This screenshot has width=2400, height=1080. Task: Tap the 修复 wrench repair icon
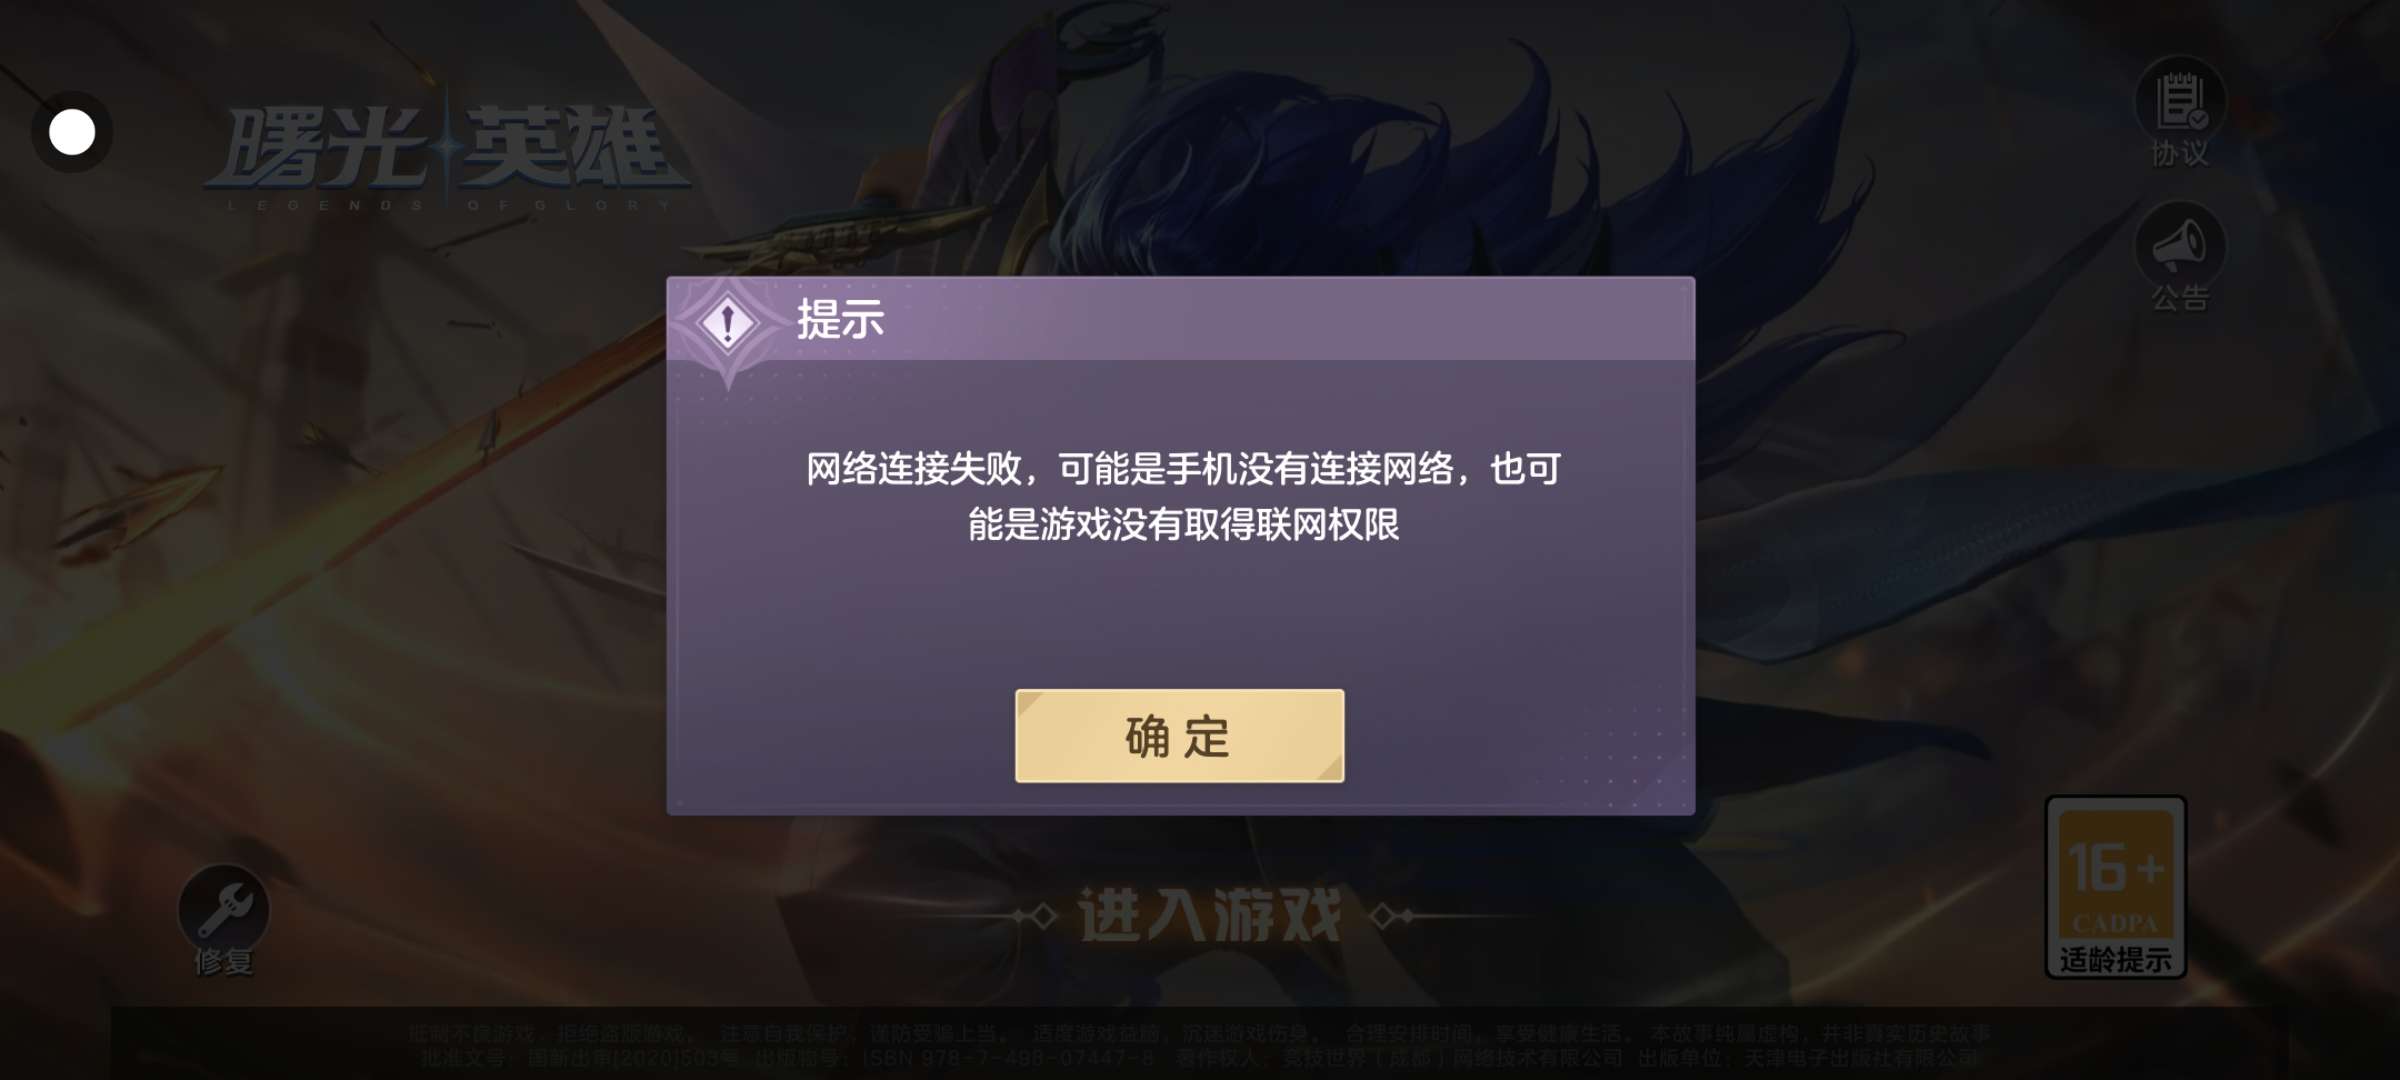coord(224,908)
